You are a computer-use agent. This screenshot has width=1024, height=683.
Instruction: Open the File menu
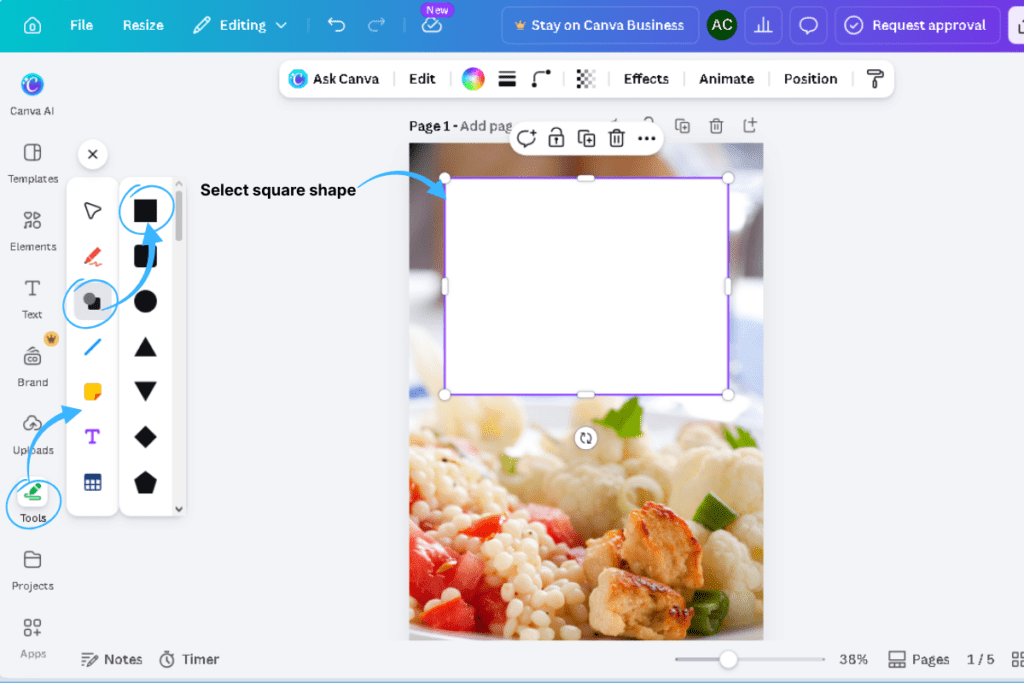81,25
